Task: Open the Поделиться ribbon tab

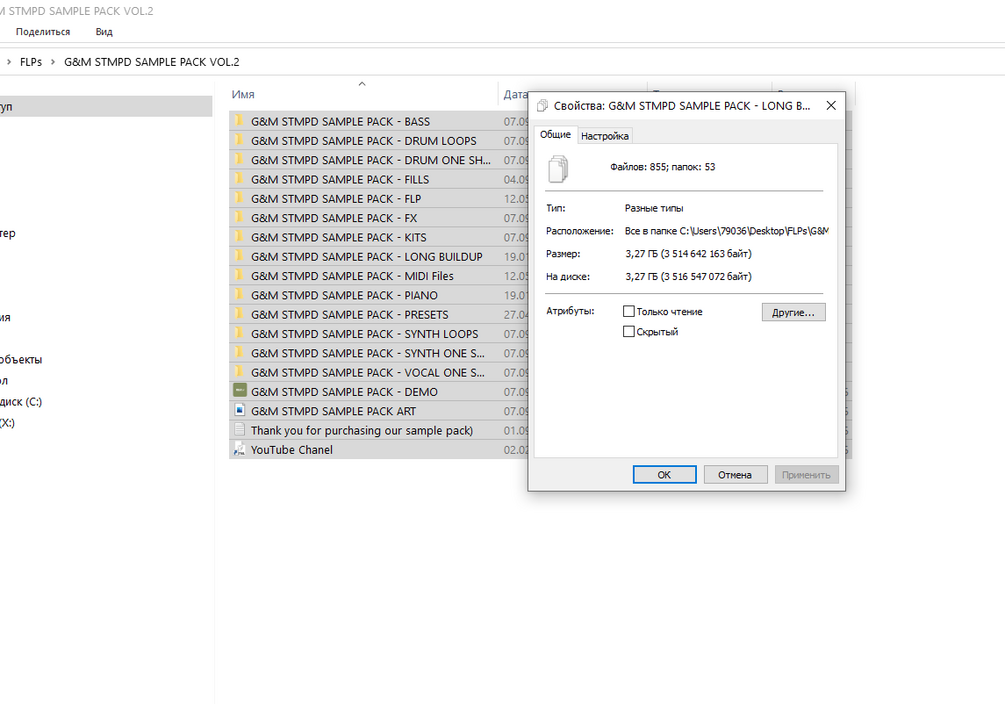Action: [x=43, y=31]
